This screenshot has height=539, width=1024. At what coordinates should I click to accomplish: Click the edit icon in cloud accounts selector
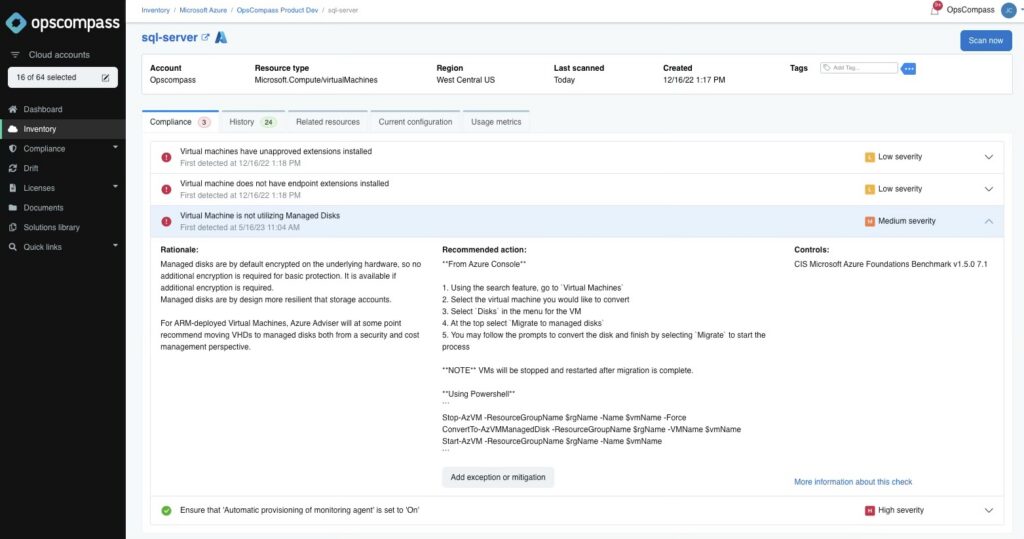pyautogui.click(x=106, y=77)
